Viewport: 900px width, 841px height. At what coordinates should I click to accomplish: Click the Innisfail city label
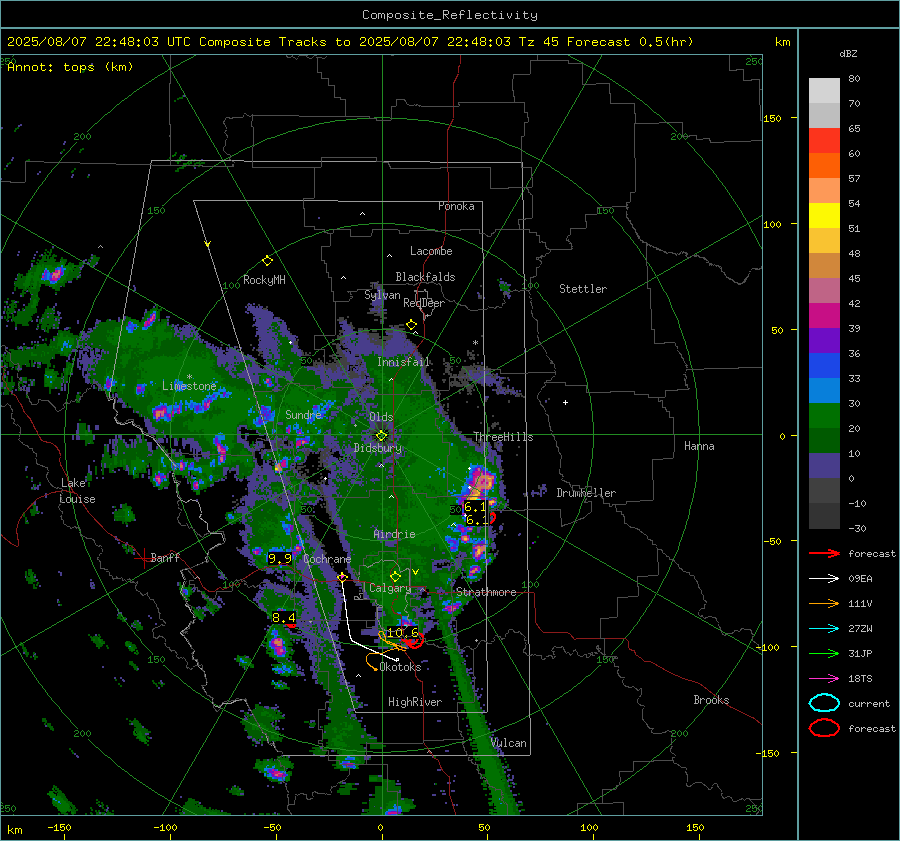[x=403, y=362]
